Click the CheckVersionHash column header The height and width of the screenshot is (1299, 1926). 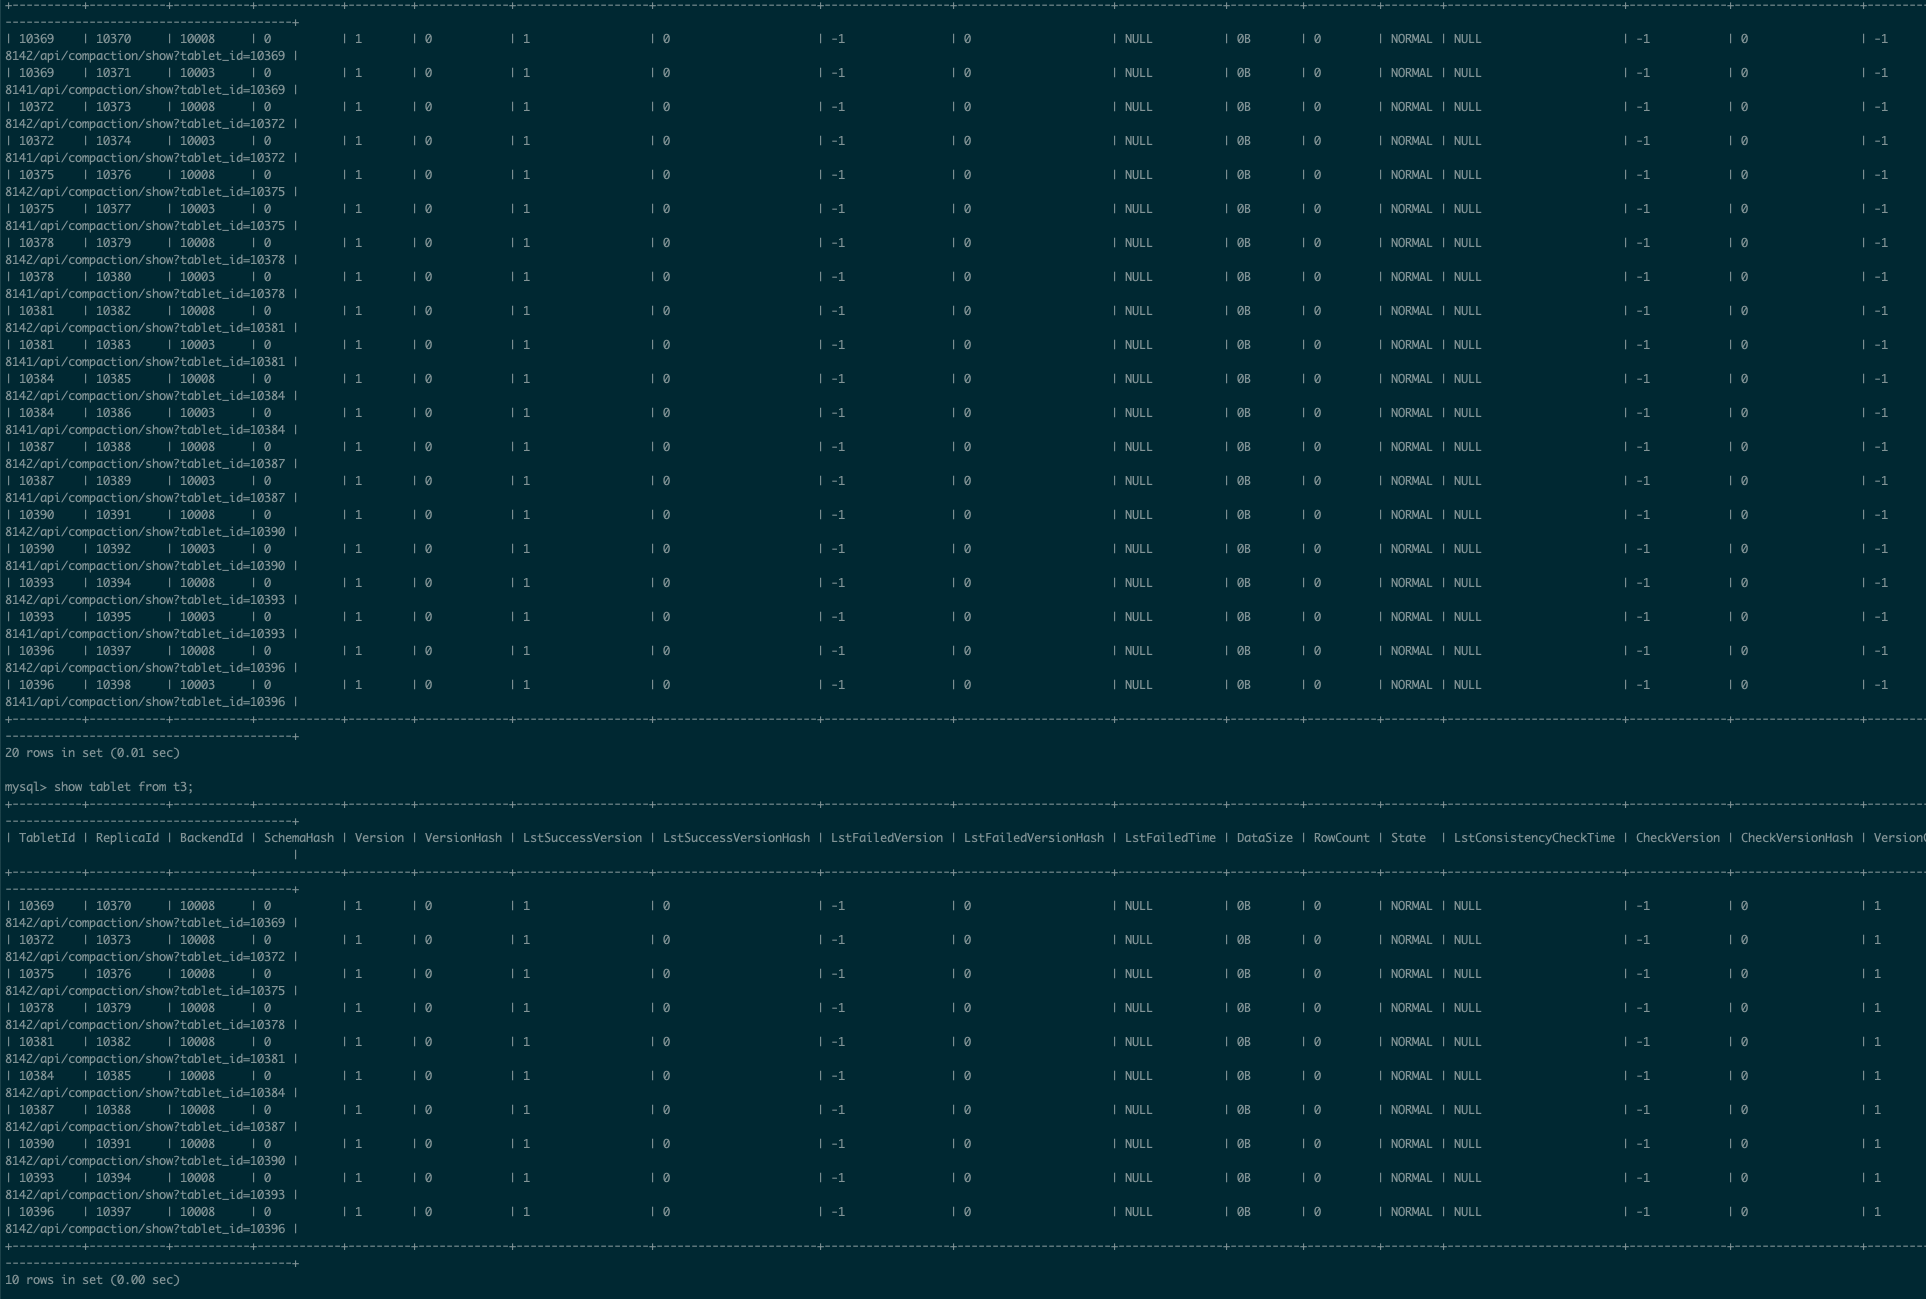tap(1796, 838)
